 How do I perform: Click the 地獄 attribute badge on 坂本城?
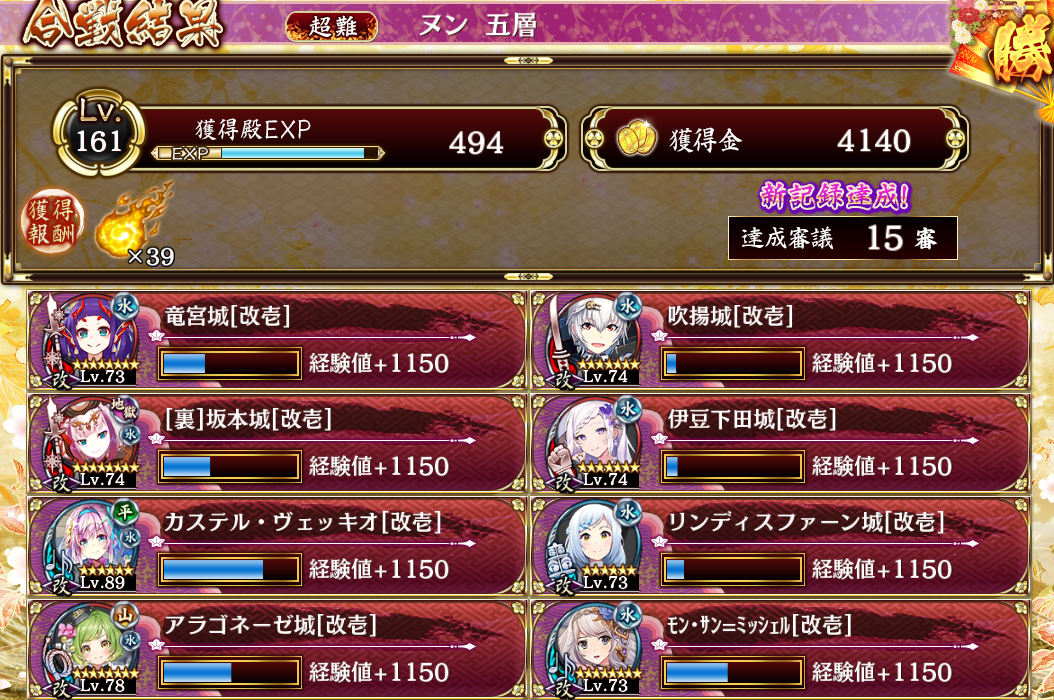[122, 407]
